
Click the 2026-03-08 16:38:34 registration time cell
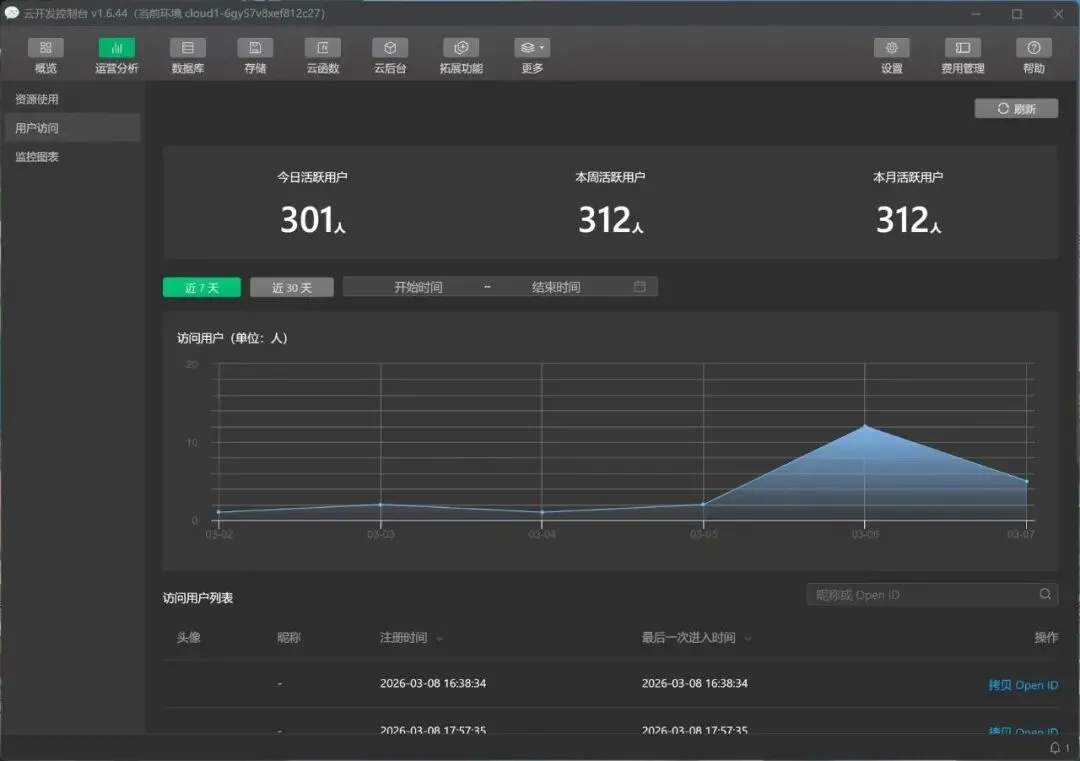tap(433, 683)
